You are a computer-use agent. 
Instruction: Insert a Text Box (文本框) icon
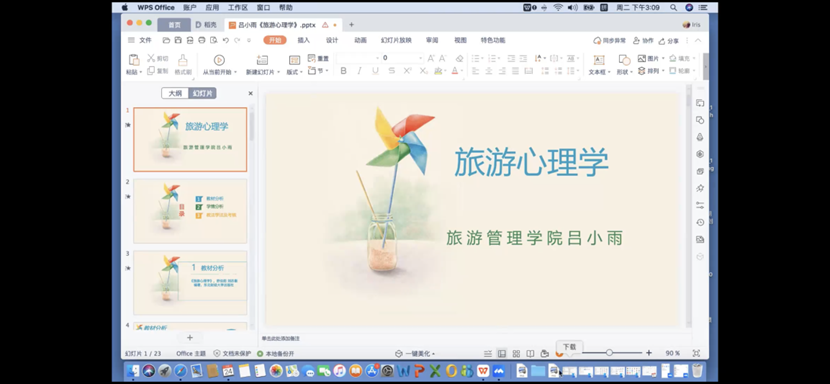point(599,60)
